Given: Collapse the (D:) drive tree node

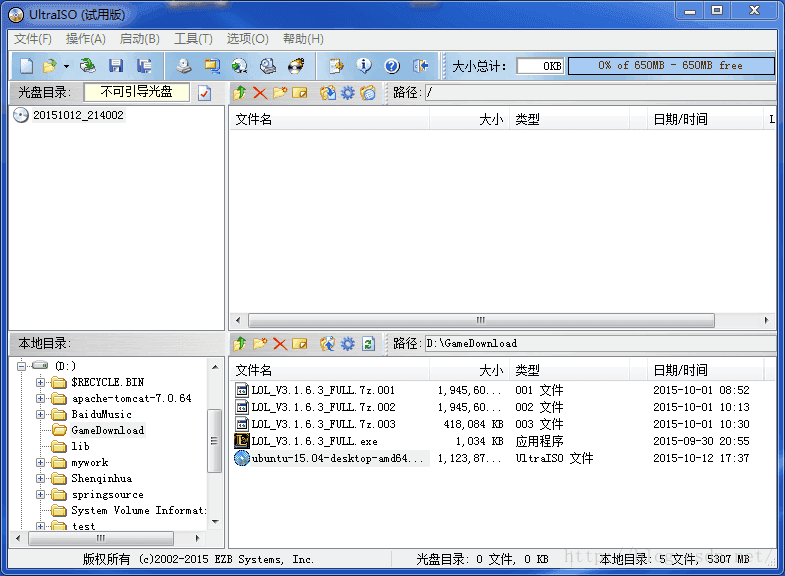Looking at the screenshot, I should (21, 366).
